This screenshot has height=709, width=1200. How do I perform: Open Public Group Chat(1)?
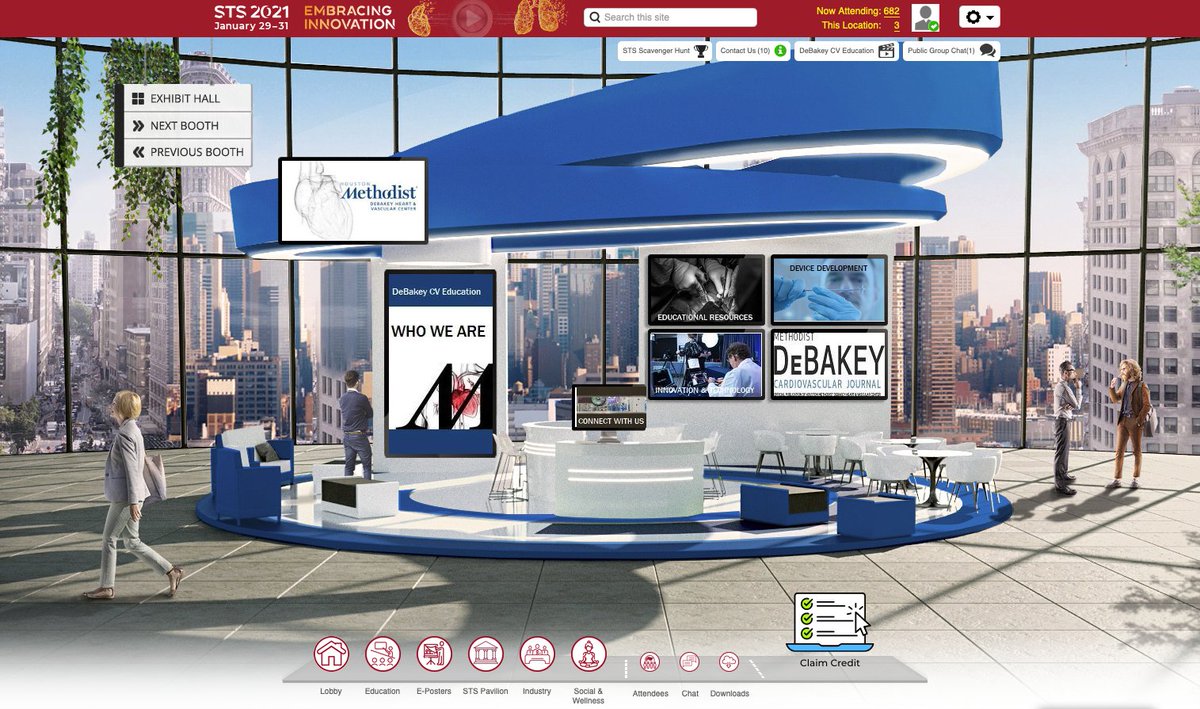pyautogui.click(x=951, y=50)
